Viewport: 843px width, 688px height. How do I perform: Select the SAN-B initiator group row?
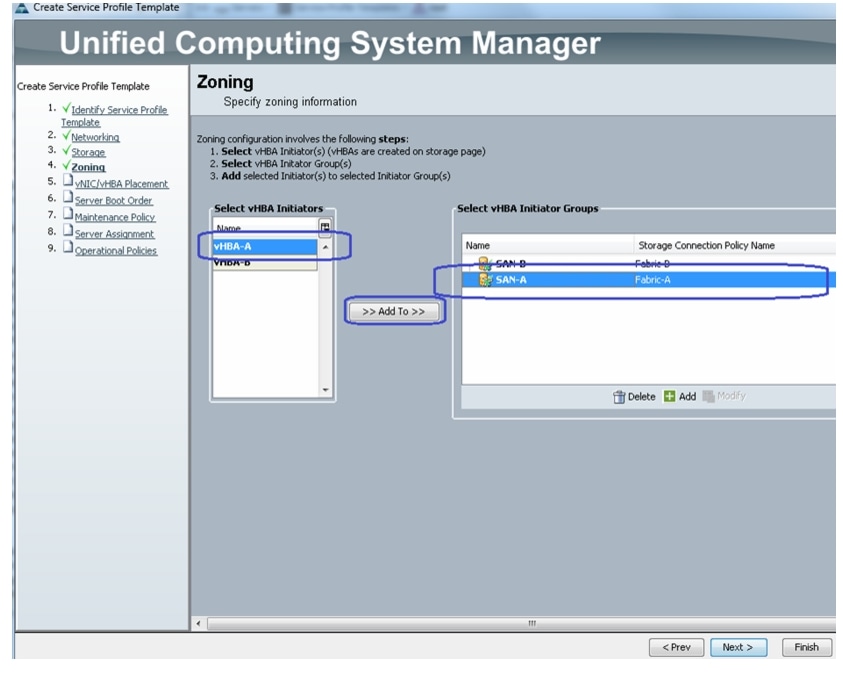click(x=648, y=263)
